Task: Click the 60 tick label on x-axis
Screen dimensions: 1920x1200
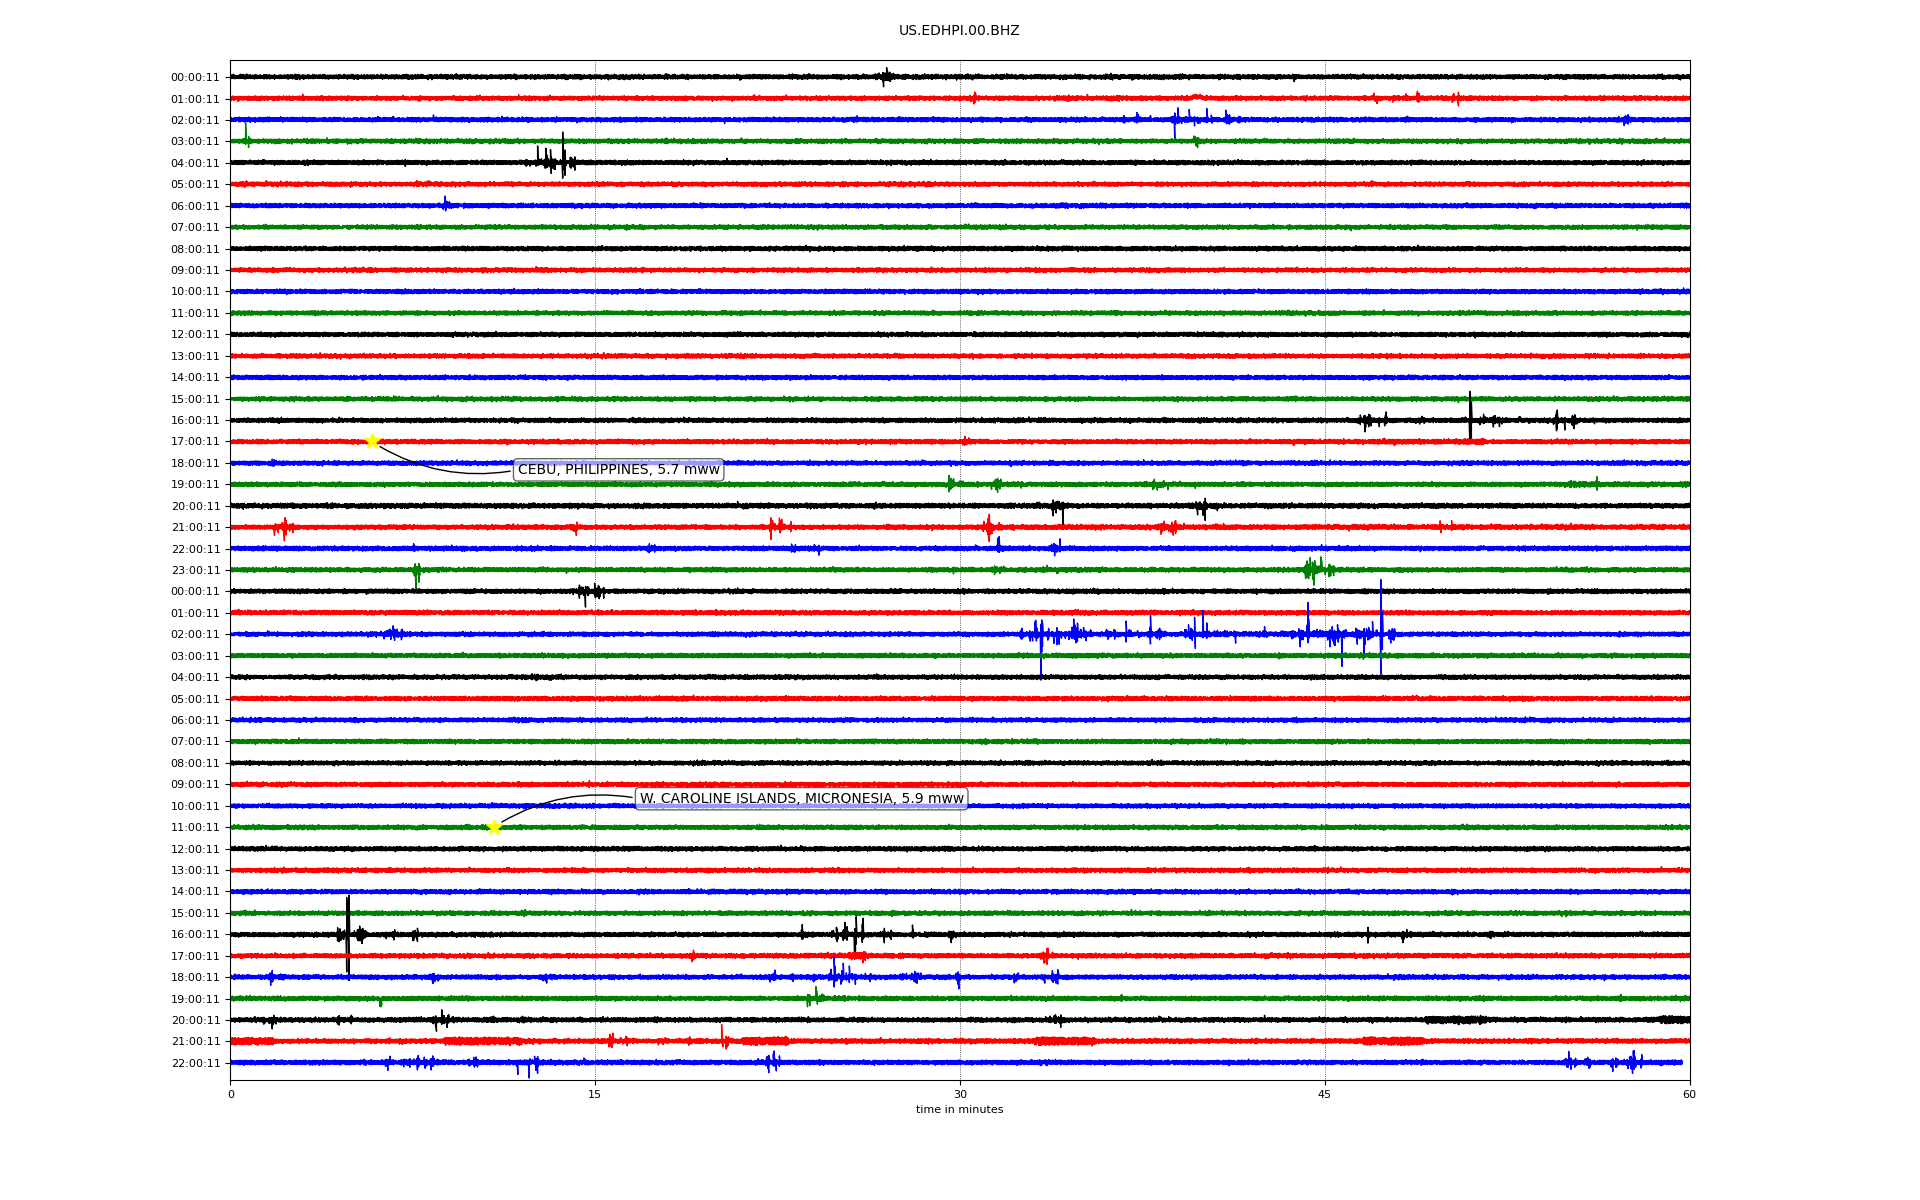Action: (1688, 1094)
